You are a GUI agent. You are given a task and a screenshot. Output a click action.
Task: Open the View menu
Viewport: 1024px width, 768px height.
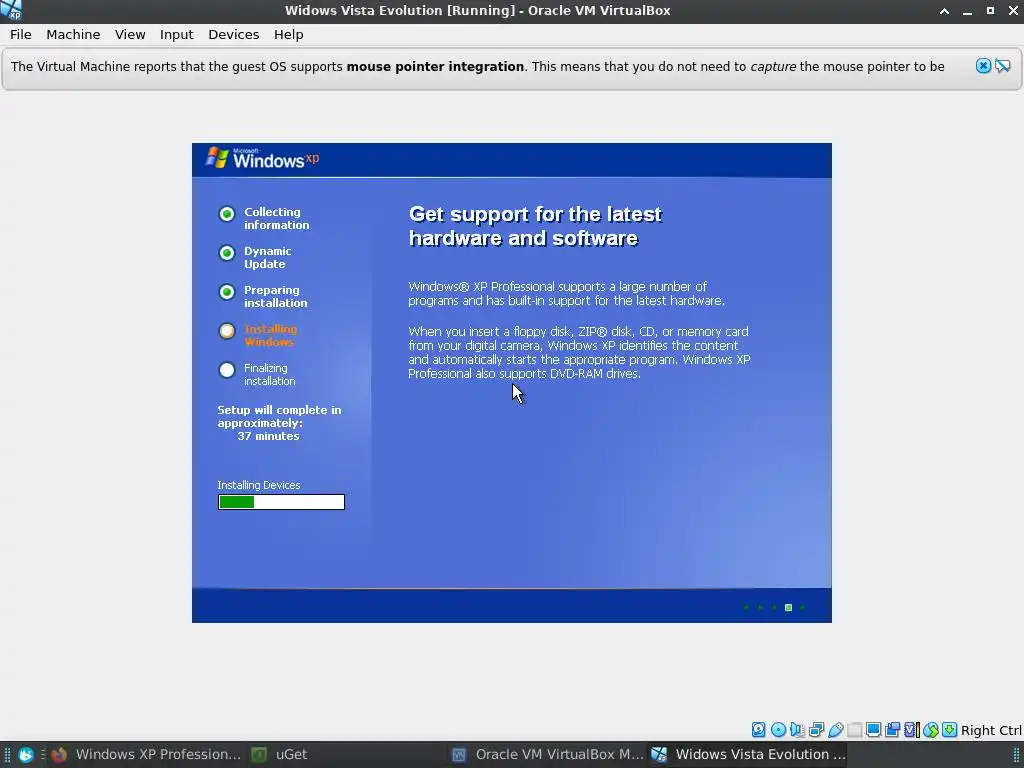pyautogui.click(x=130, y=35)
